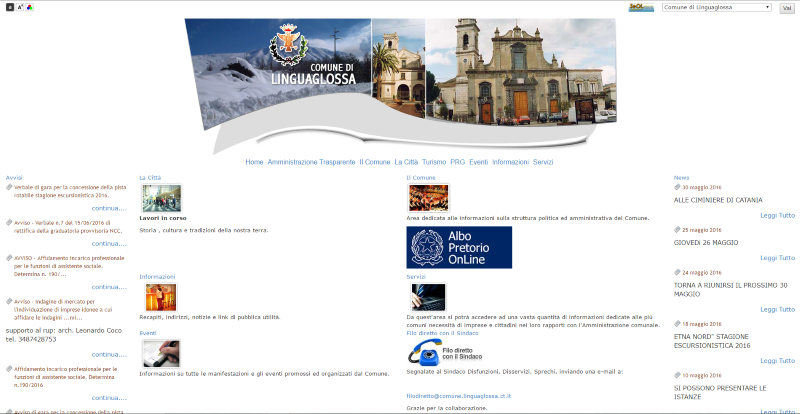Click the text 'Storia , cultura e tradizioni della nostra terra.'
This screenshot has height=414, width=800.
204,230
